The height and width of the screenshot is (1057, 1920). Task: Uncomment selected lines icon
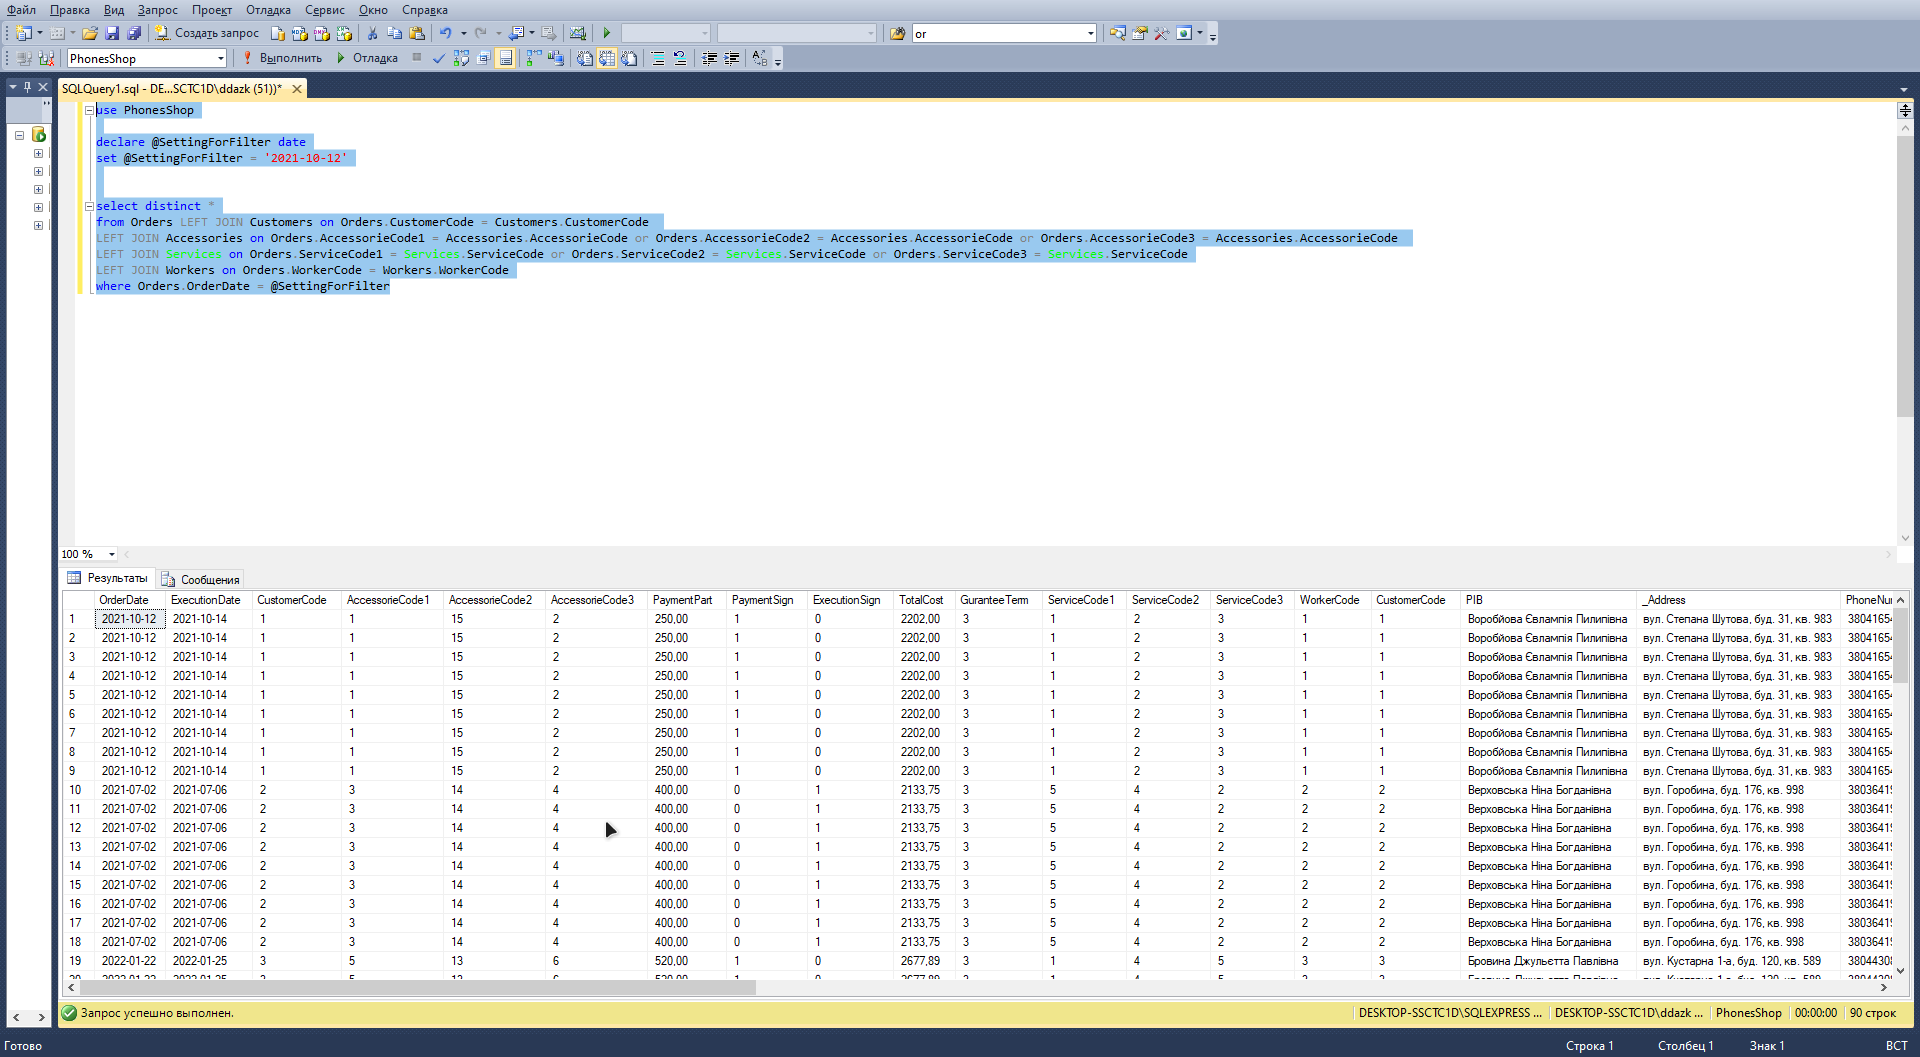pyautogui.click(x=680, y=58)
